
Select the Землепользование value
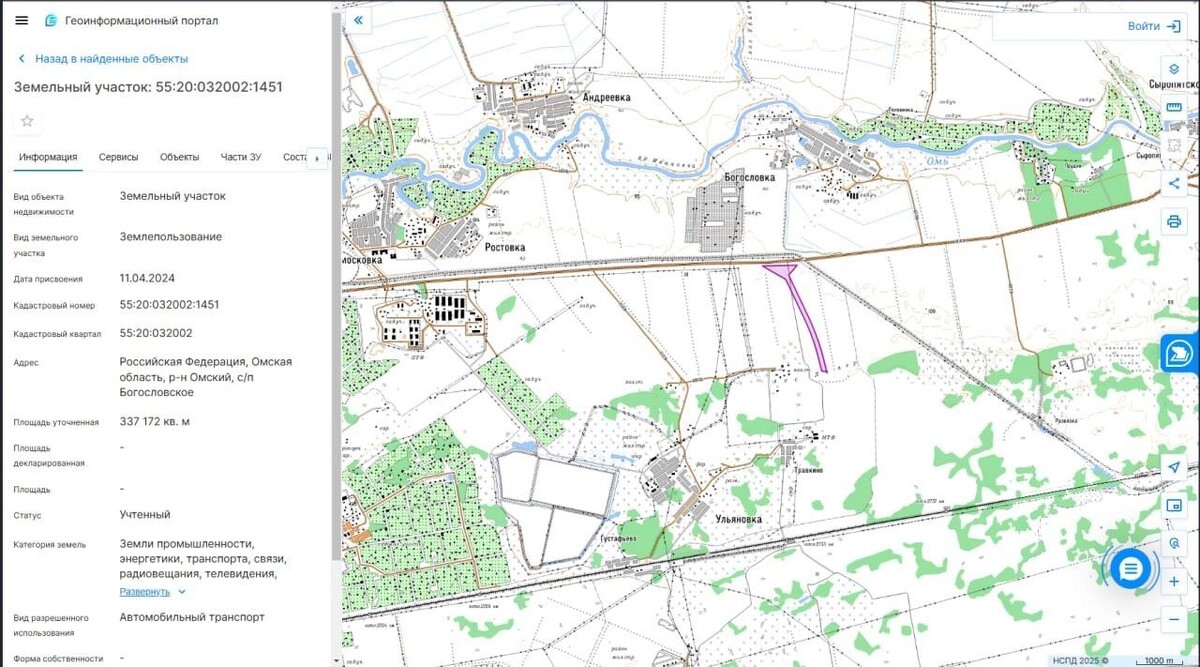[171, 237]
